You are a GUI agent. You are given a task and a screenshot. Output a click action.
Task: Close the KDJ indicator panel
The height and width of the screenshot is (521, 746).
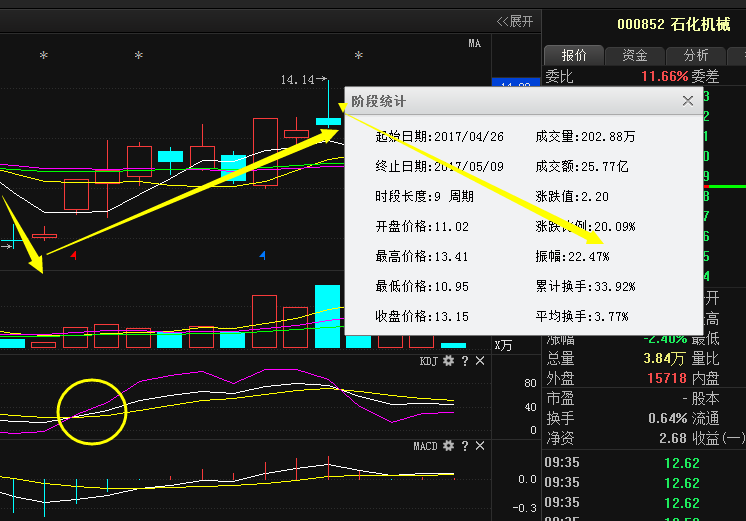click(480, 361)
